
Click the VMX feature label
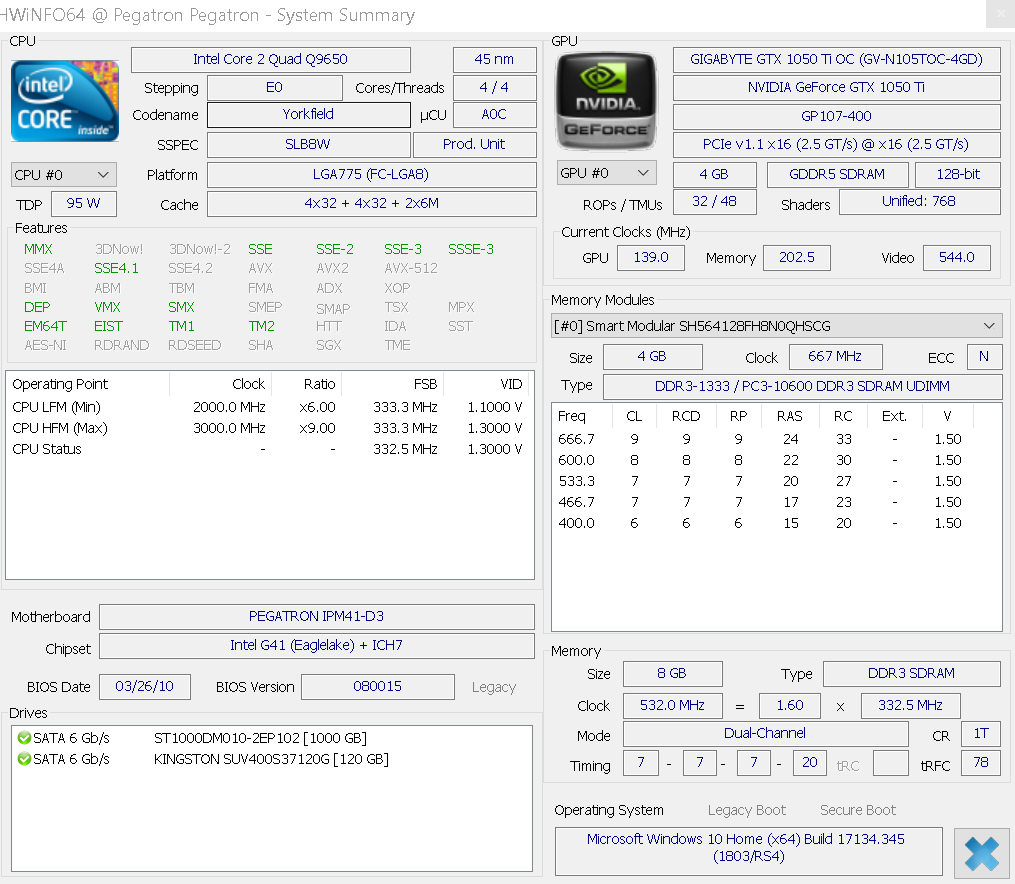point(107,307)
